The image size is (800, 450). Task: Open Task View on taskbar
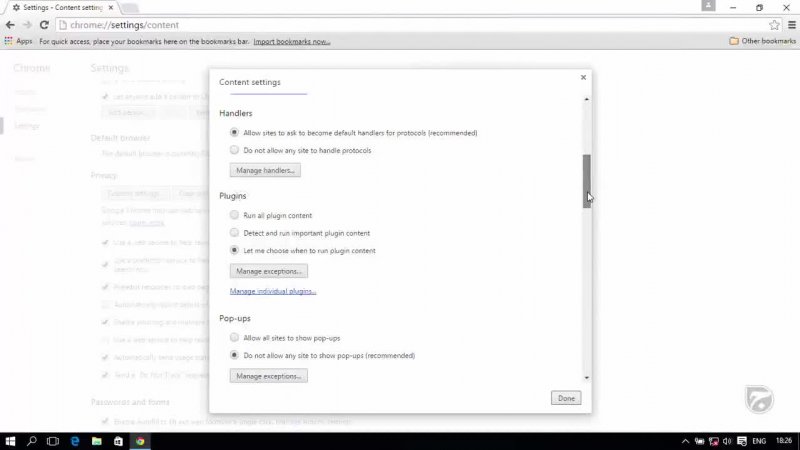tap(53, 441)
